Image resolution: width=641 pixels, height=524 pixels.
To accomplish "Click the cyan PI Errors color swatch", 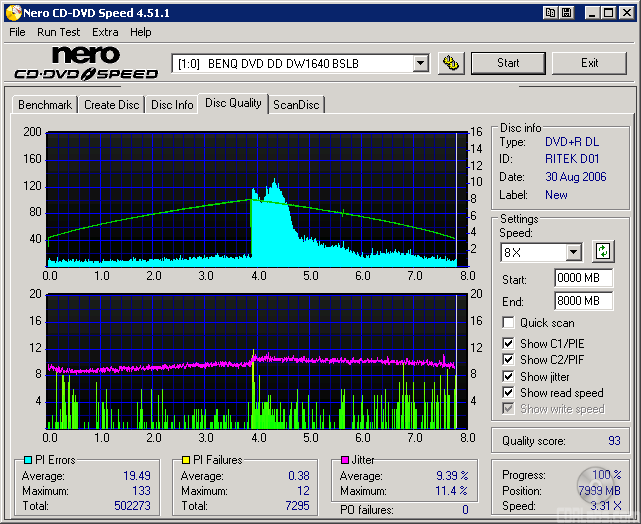I will pos(28,461).
